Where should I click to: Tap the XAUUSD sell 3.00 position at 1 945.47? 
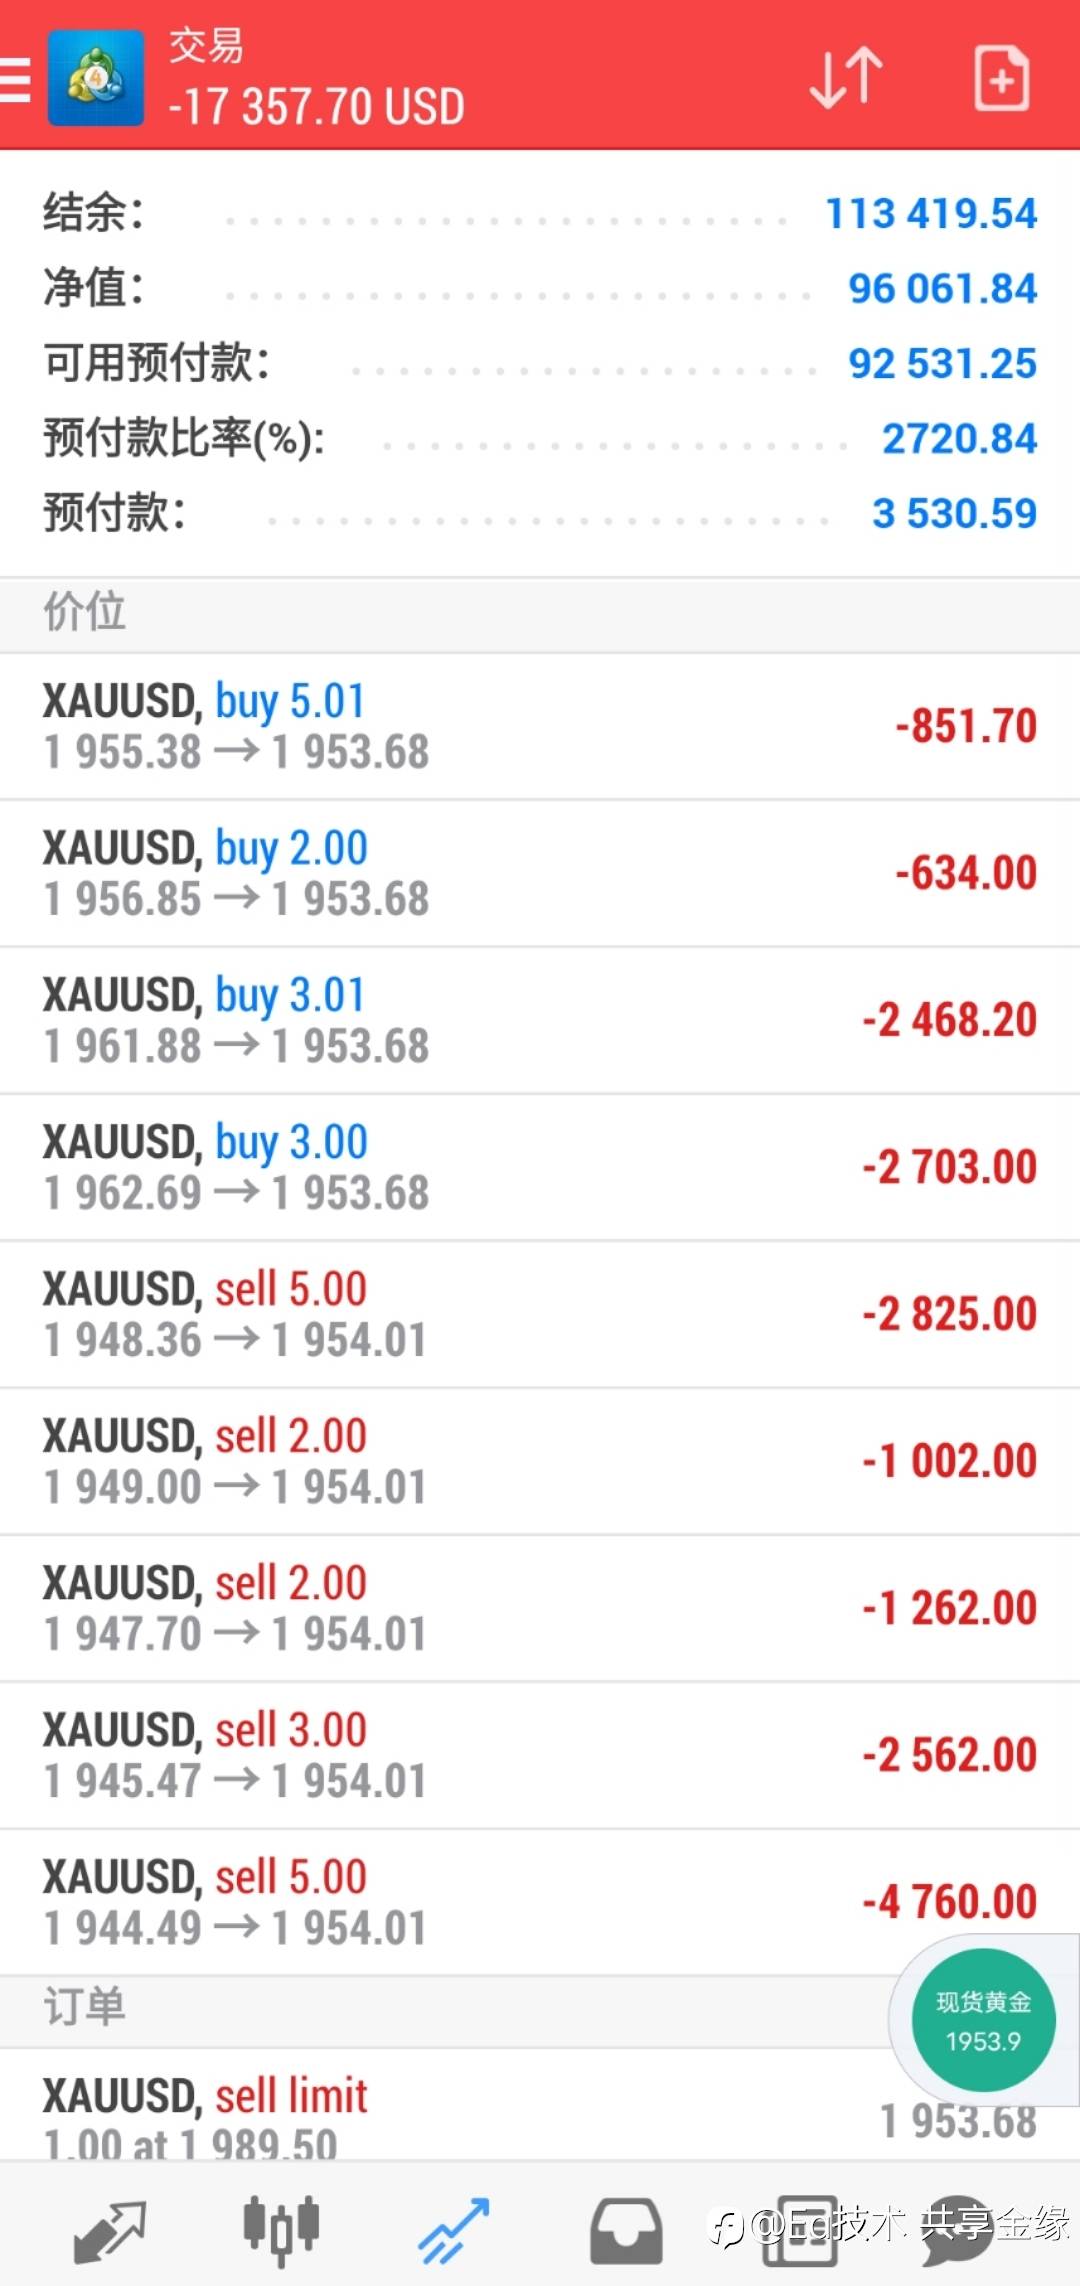coord(540,1756)
